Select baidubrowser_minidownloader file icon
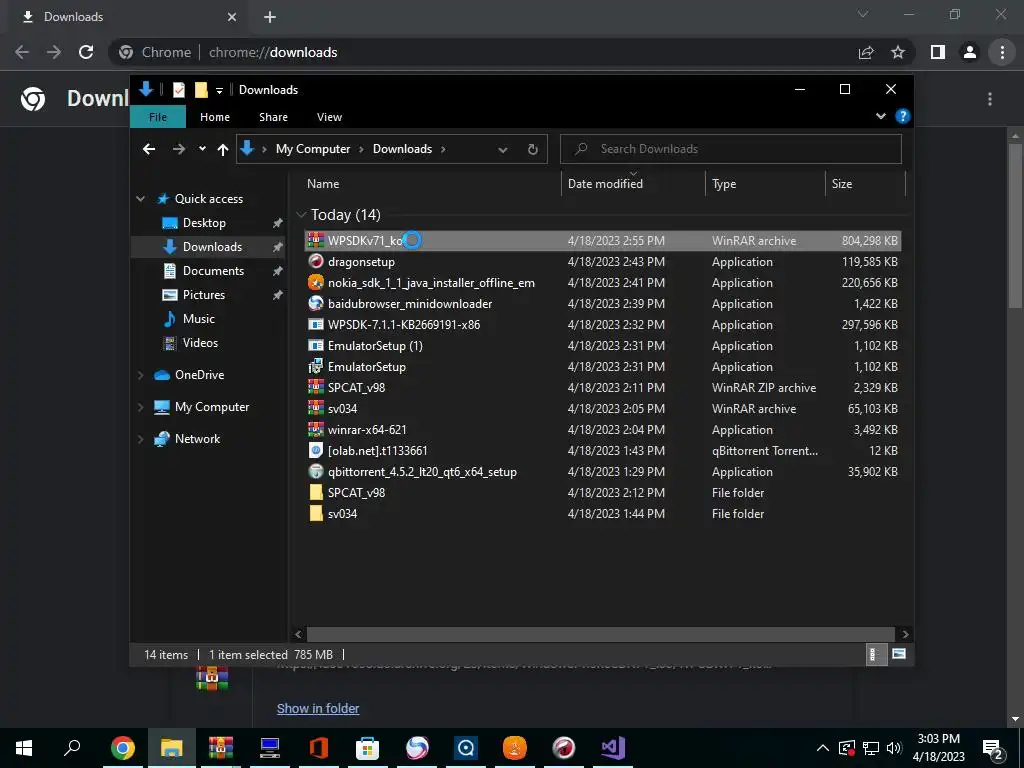 coord(316,303)
